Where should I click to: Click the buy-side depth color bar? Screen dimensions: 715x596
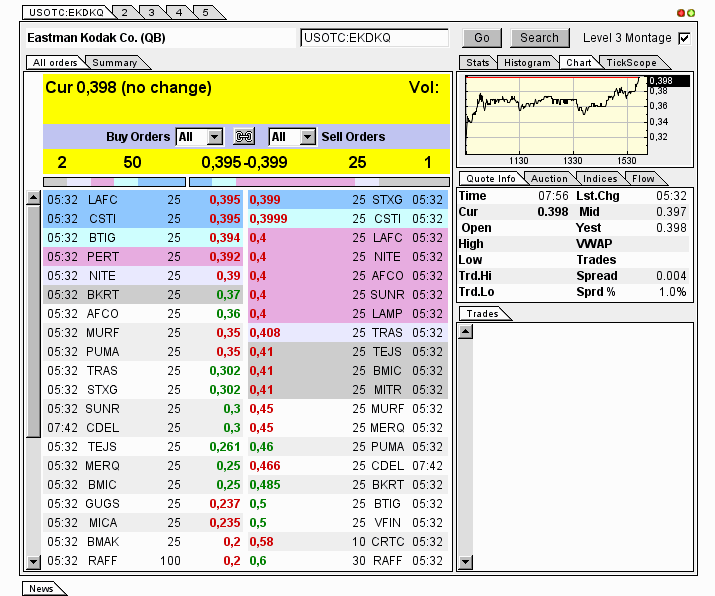click(x=114, y=182)
